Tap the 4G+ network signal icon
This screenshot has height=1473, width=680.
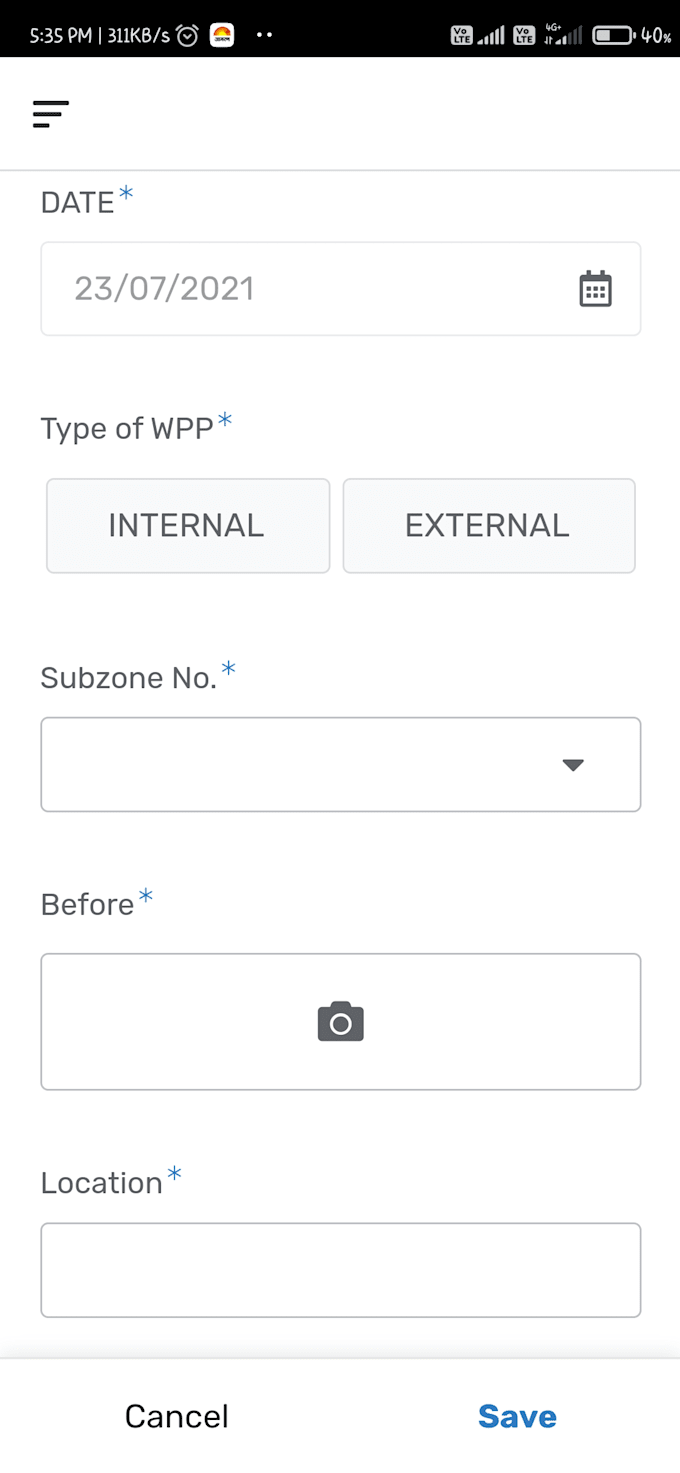[562, 36]
